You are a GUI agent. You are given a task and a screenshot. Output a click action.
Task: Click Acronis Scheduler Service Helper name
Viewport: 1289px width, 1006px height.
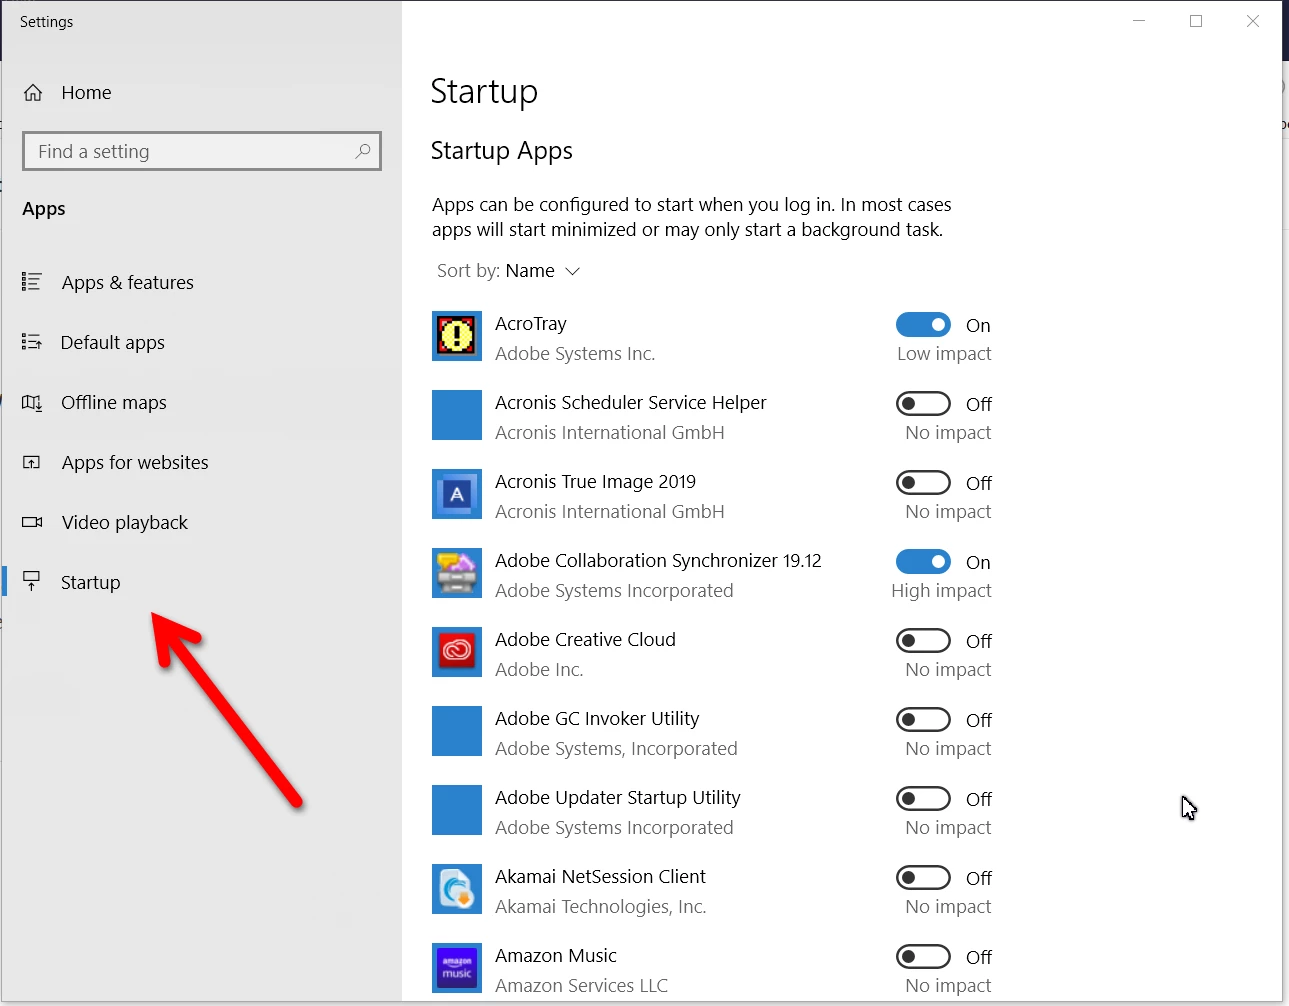pos(631,403)
